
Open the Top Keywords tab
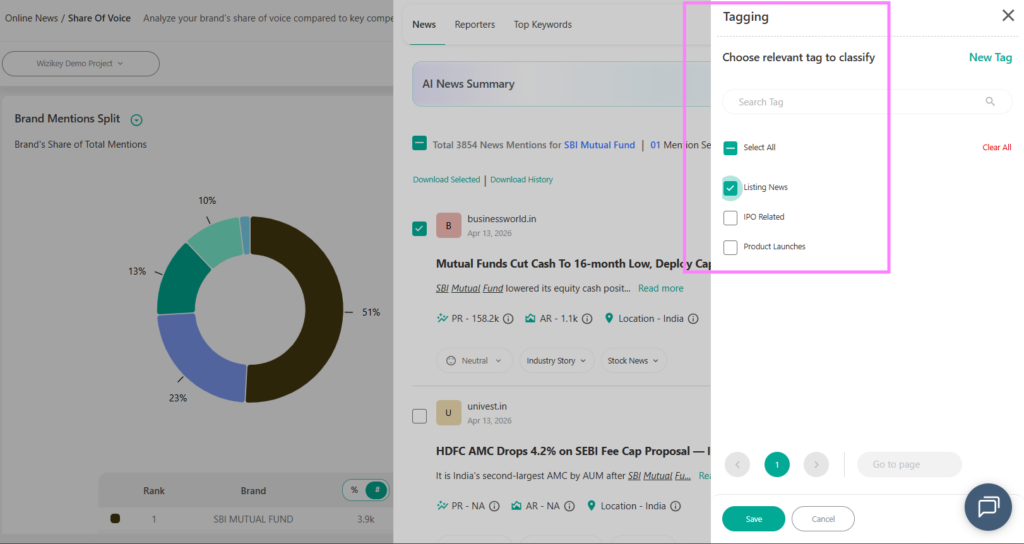click(x=542, y=25)
